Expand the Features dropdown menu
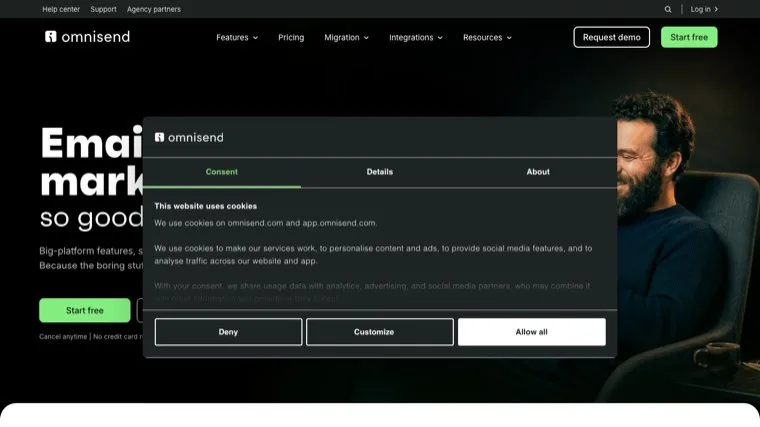 point(237,37)
